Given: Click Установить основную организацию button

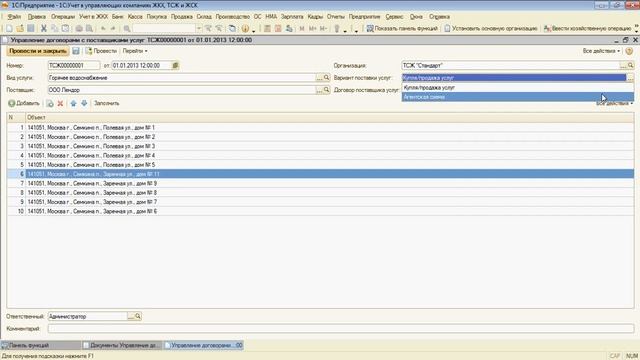Looking at the screenshot, I should (x=491, y=29).
